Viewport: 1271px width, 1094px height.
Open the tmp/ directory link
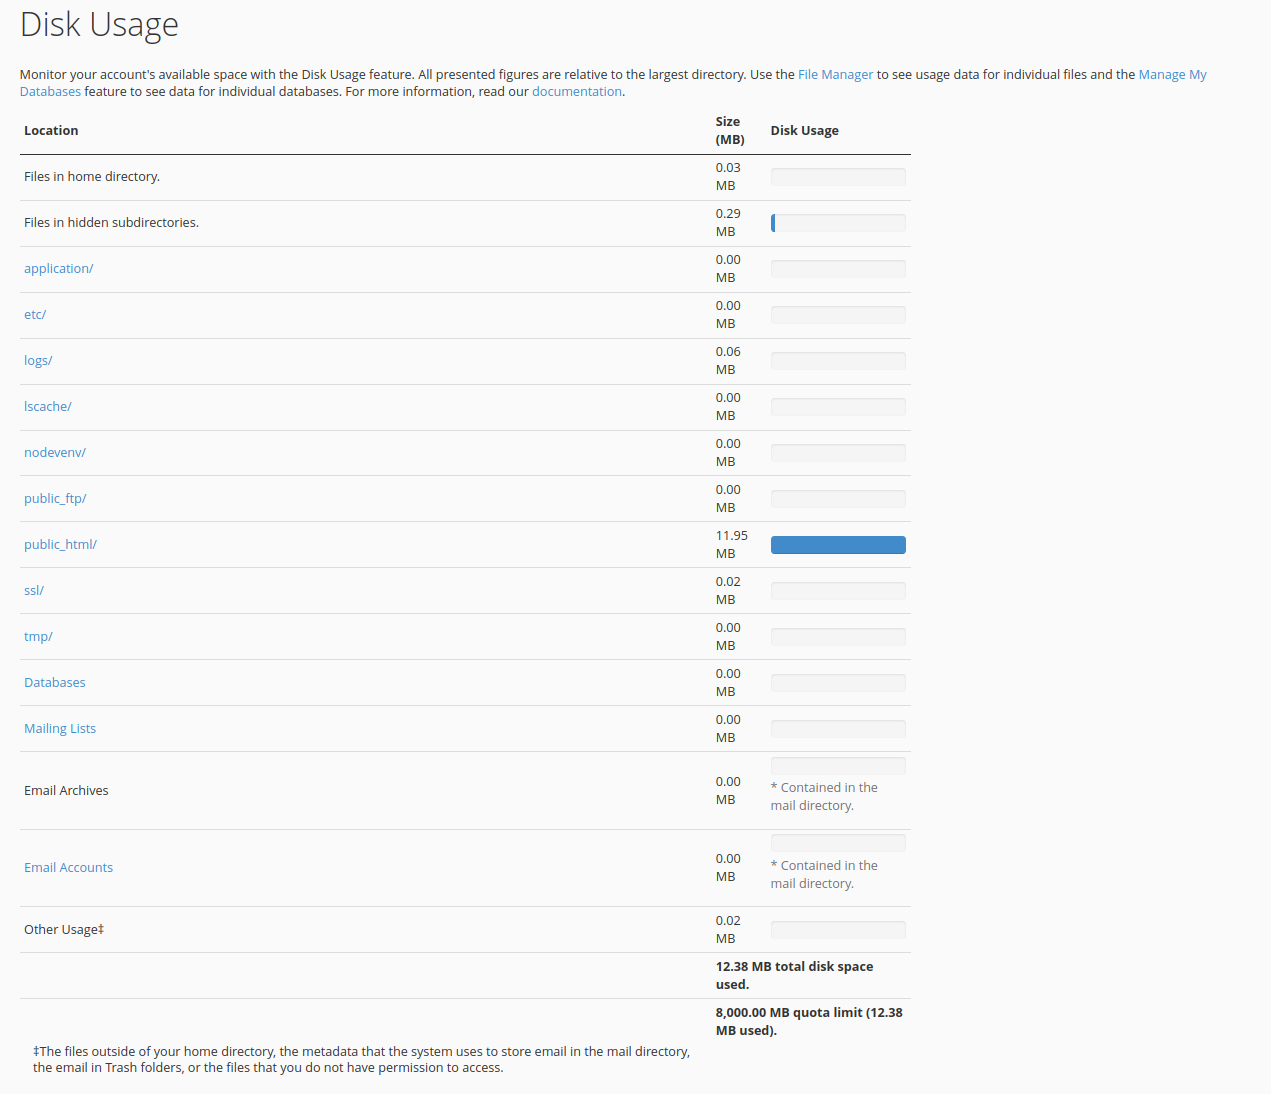click(x=38, y=637)
